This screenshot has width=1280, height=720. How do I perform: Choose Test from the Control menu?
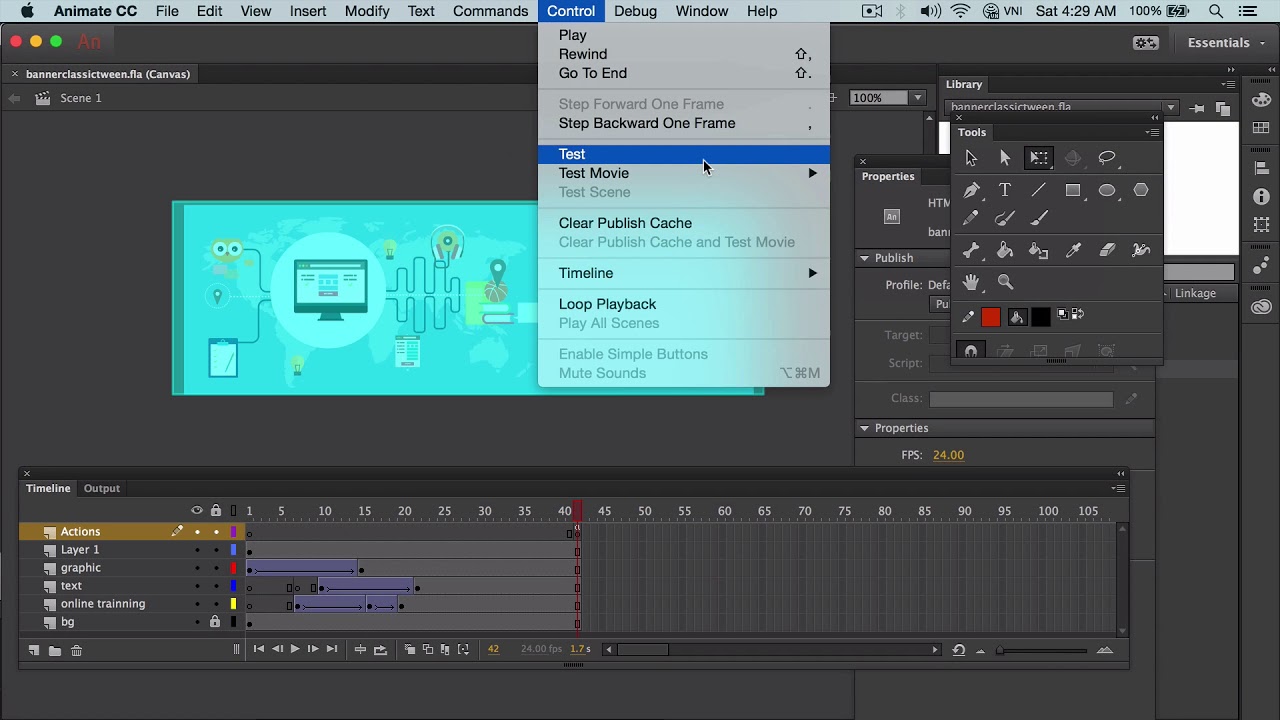(x=684, y=154)
